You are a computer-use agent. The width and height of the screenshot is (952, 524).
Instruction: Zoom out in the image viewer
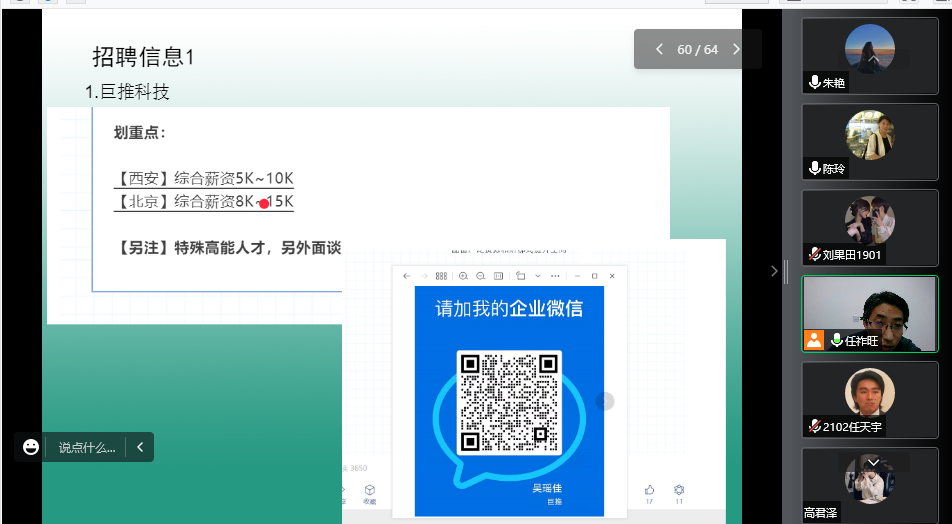click(x=480, y=275)
